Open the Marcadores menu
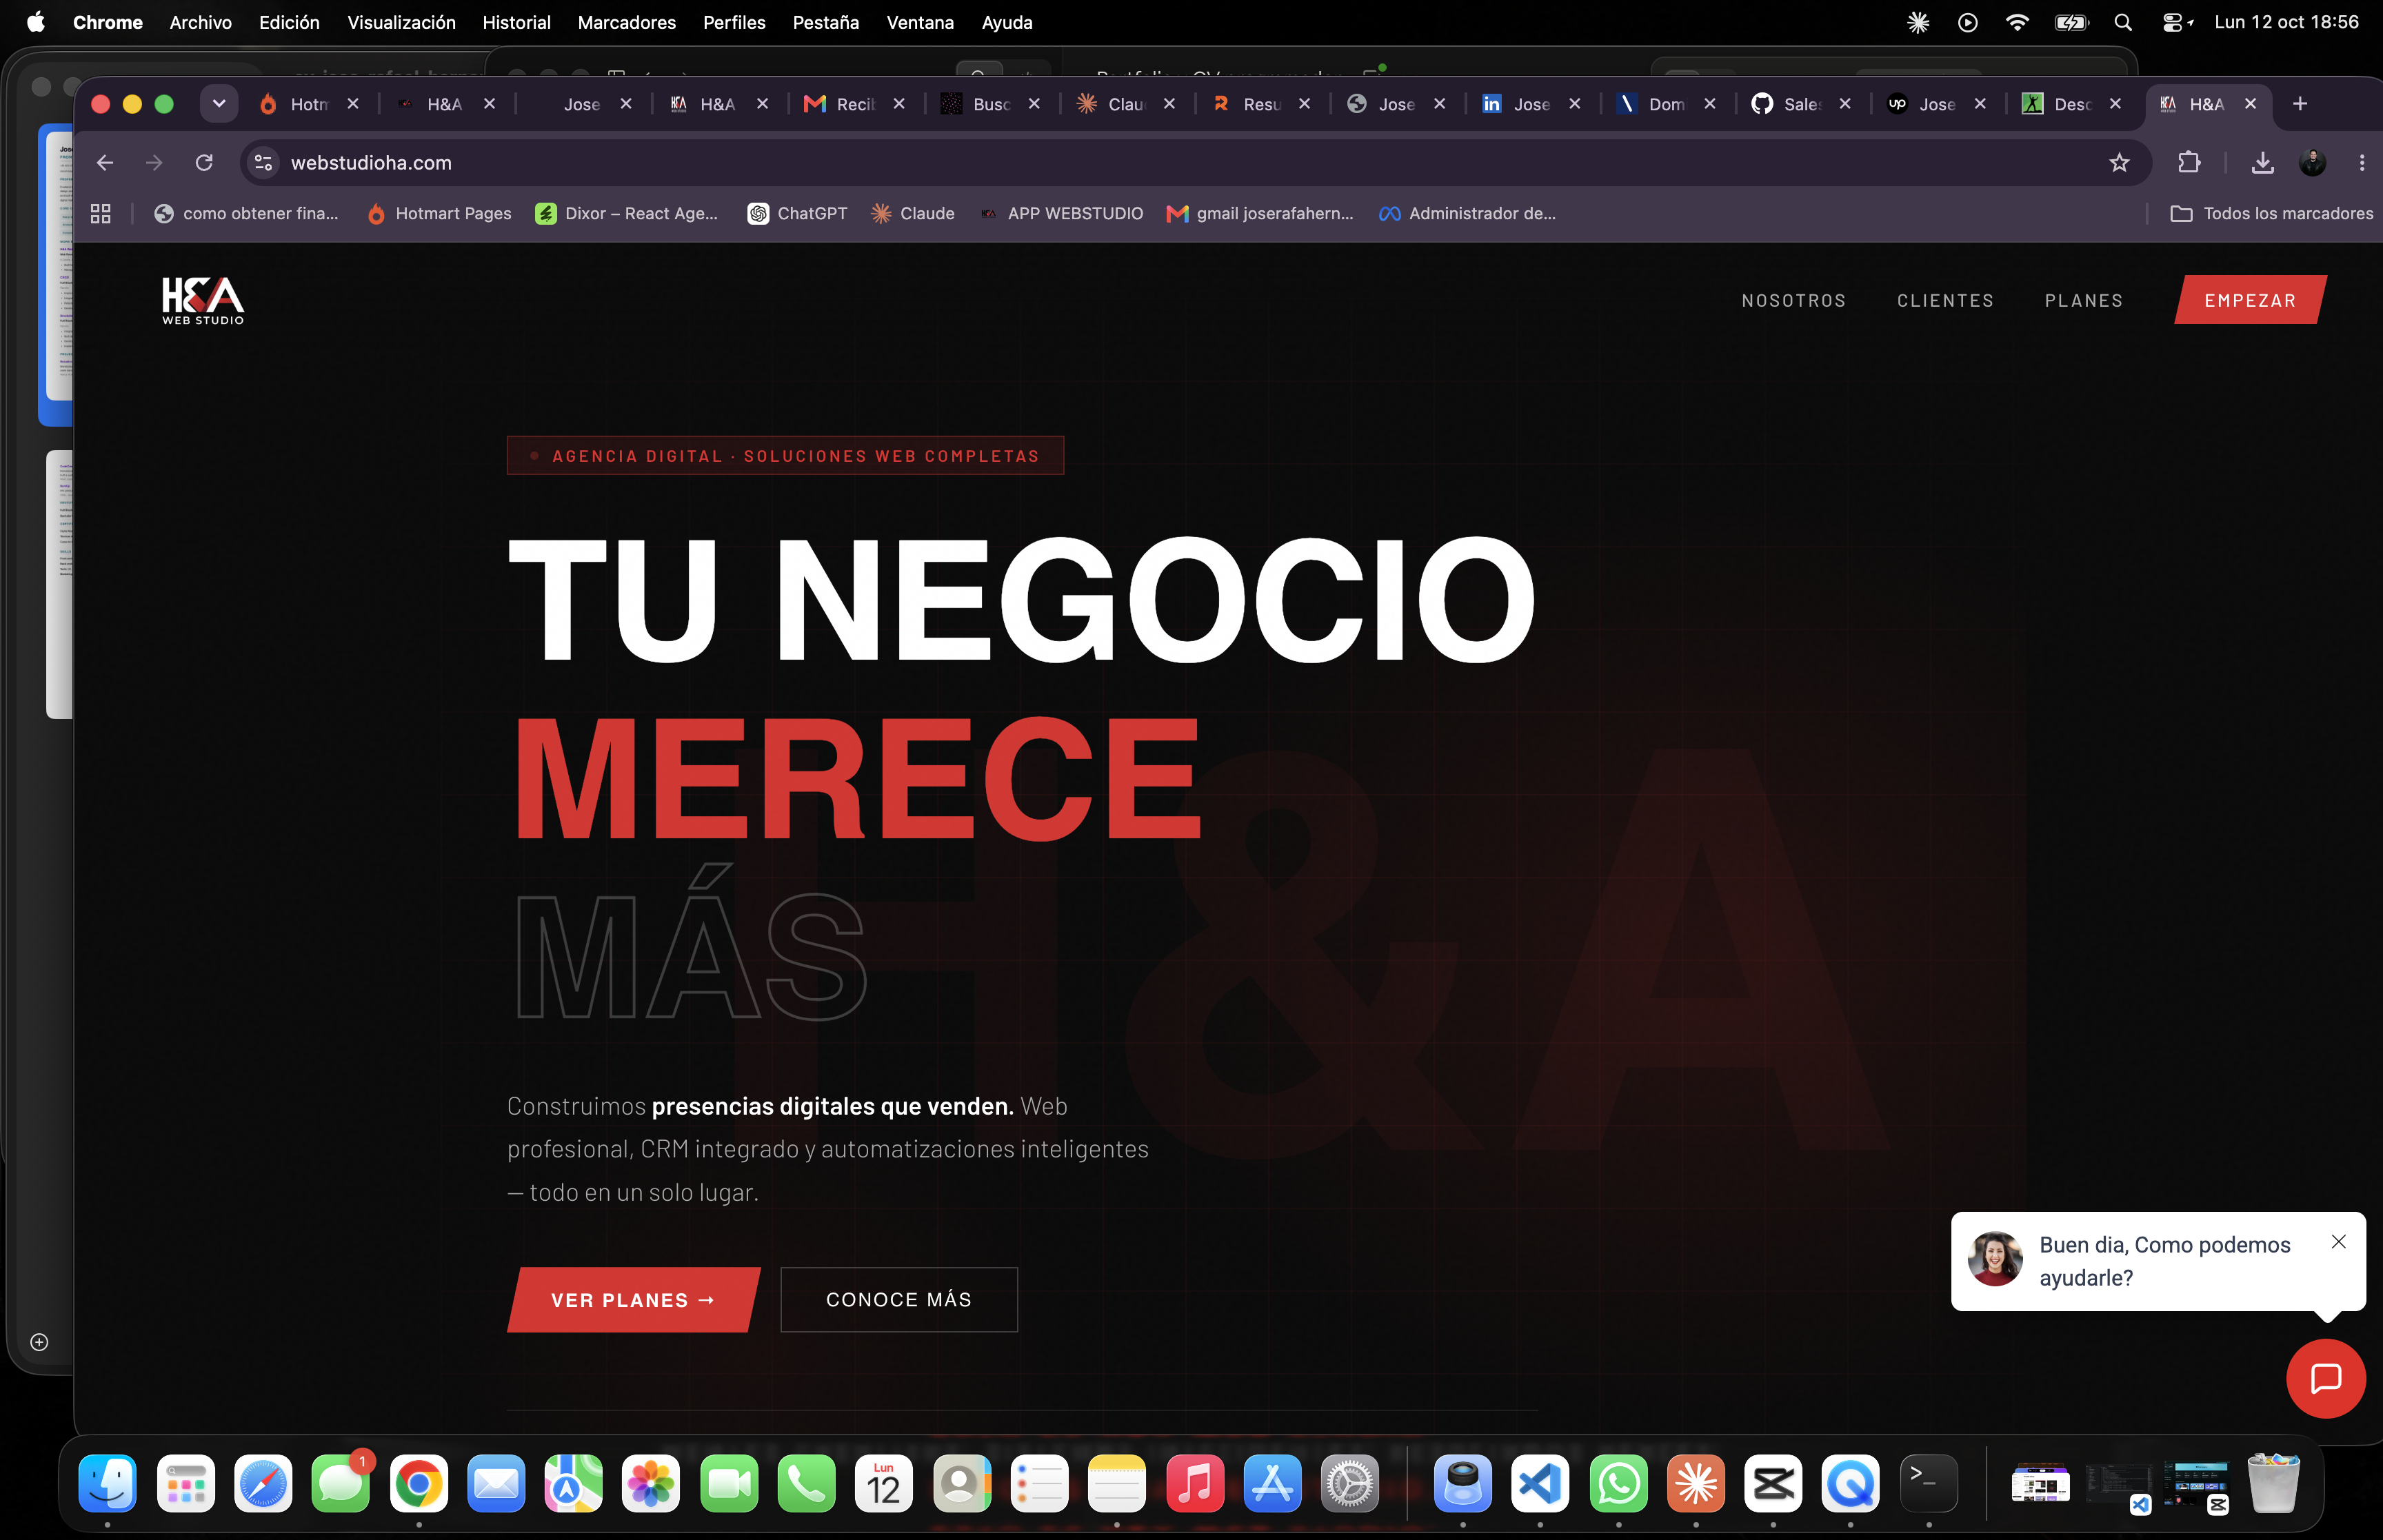 (x=626, y=22)
